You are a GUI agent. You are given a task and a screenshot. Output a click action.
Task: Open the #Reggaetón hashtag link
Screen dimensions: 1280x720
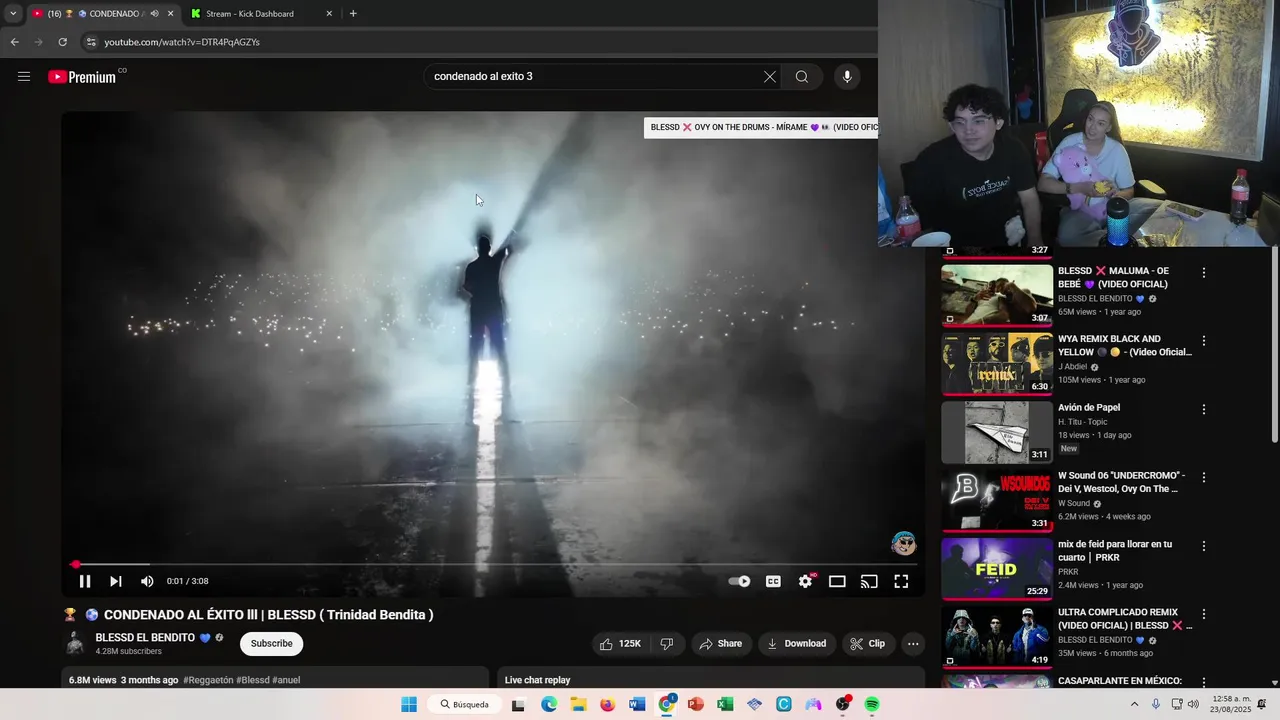pyautogui.click(x=208, y=680)
